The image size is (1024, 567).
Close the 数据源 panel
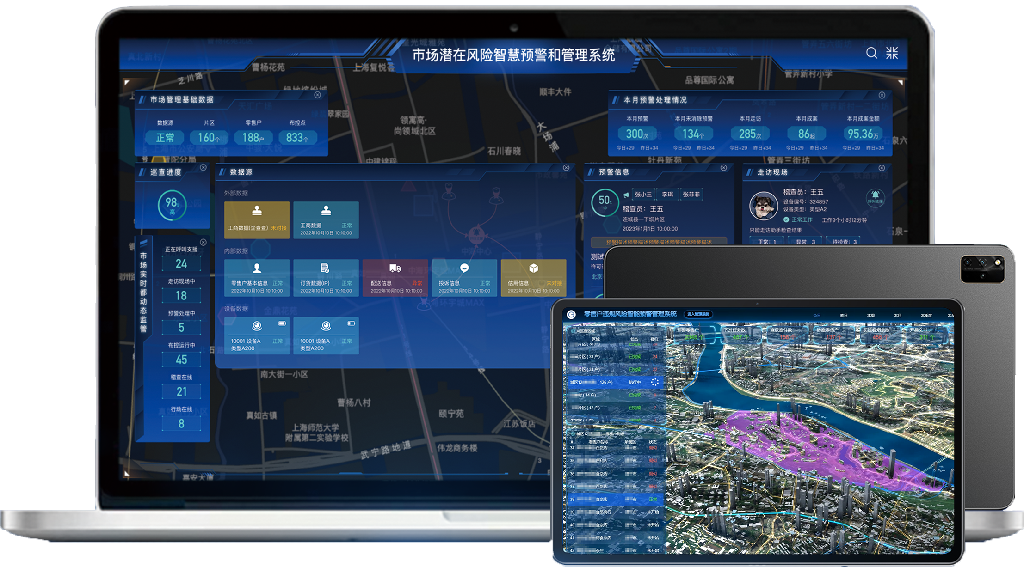[x=568, y=169]
